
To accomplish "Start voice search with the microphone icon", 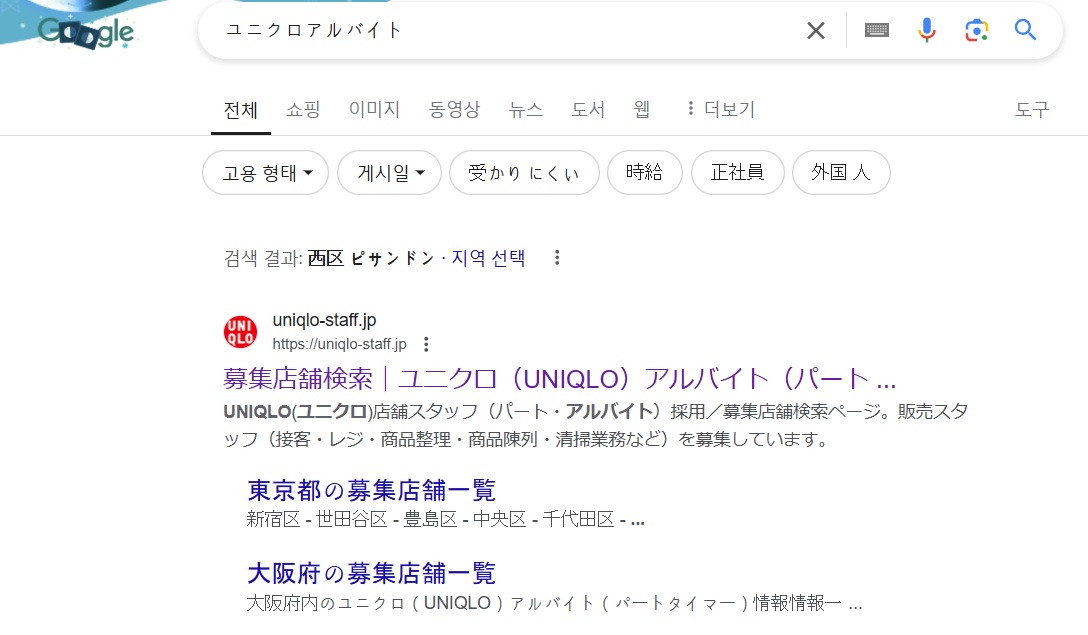I will (x=926, y=31).
